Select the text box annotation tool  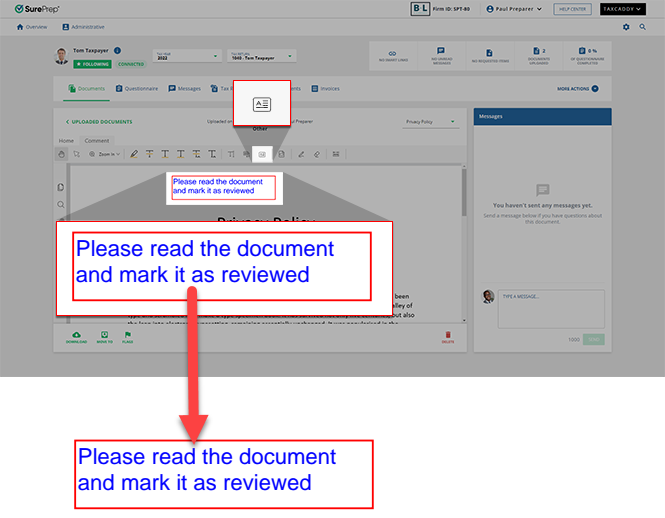[262, 154]
